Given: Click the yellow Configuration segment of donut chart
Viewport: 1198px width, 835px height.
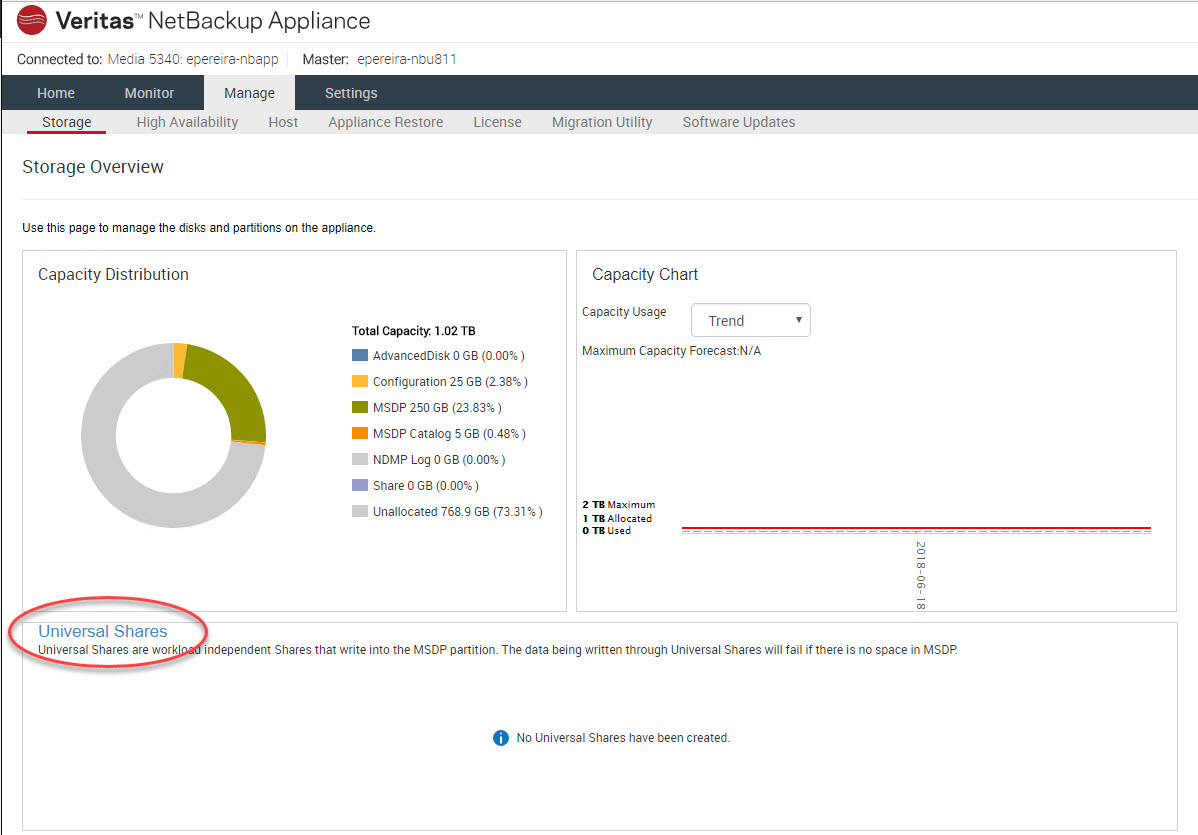Looking at the screenshot, I should click(180, 360).
